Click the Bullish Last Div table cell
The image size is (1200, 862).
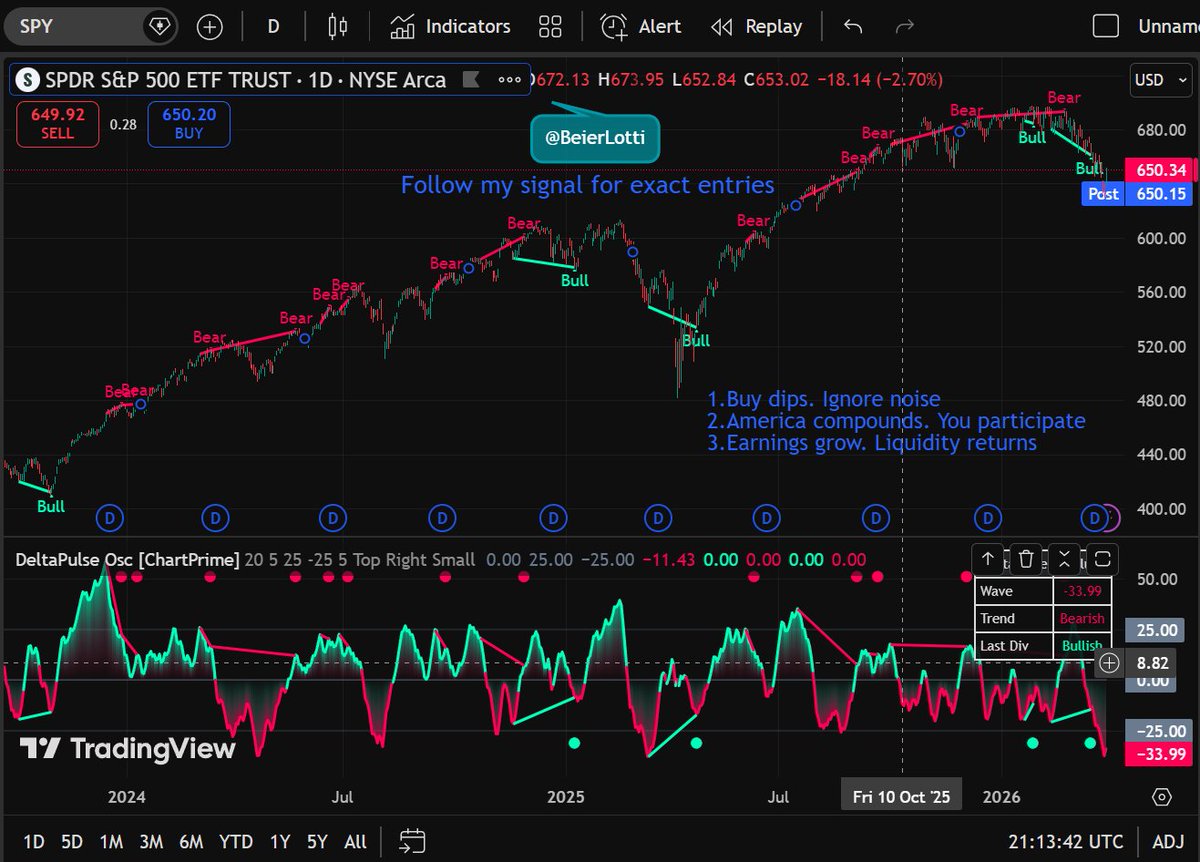(x=1082, y=646)
